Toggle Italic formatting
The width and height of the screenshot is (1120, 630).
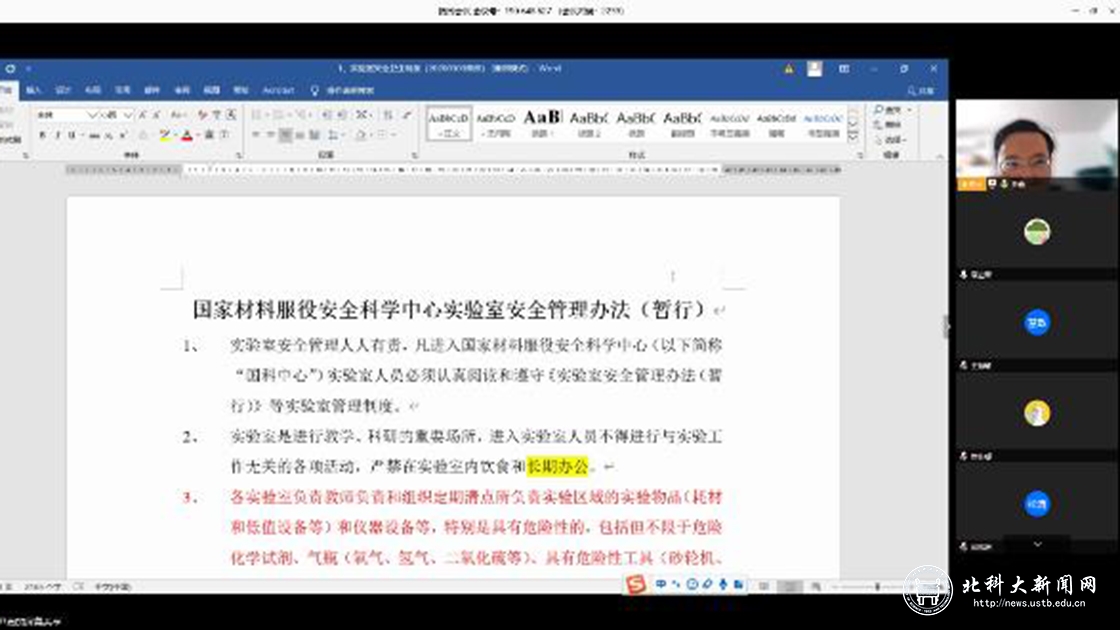pos(58,135)
